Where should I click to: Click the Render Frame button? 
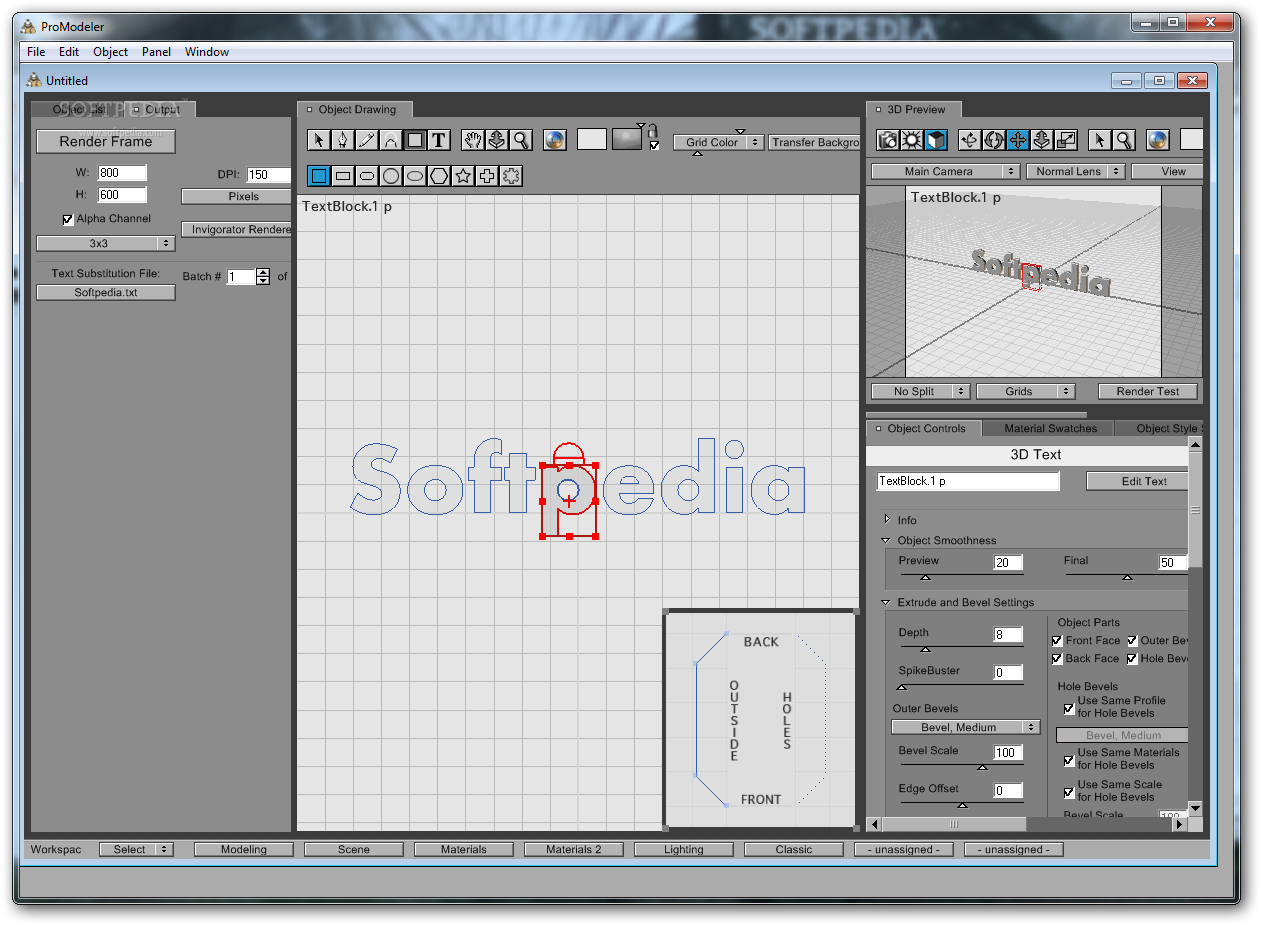(106, 141)
